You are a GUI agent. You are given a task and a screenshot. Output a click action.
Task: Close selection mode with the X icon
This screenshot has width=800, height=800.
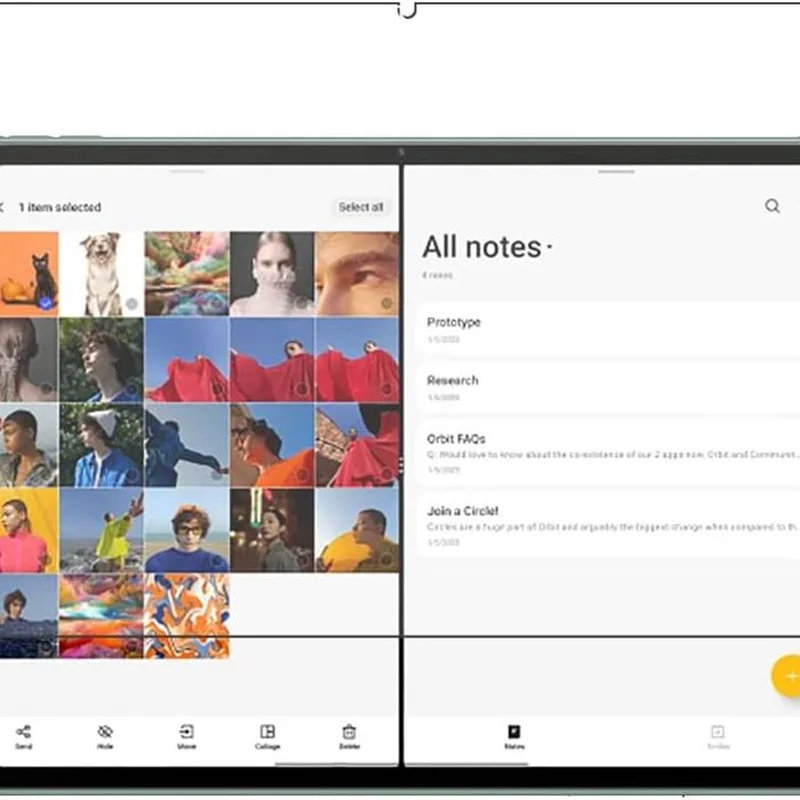(x=2, y=207)
